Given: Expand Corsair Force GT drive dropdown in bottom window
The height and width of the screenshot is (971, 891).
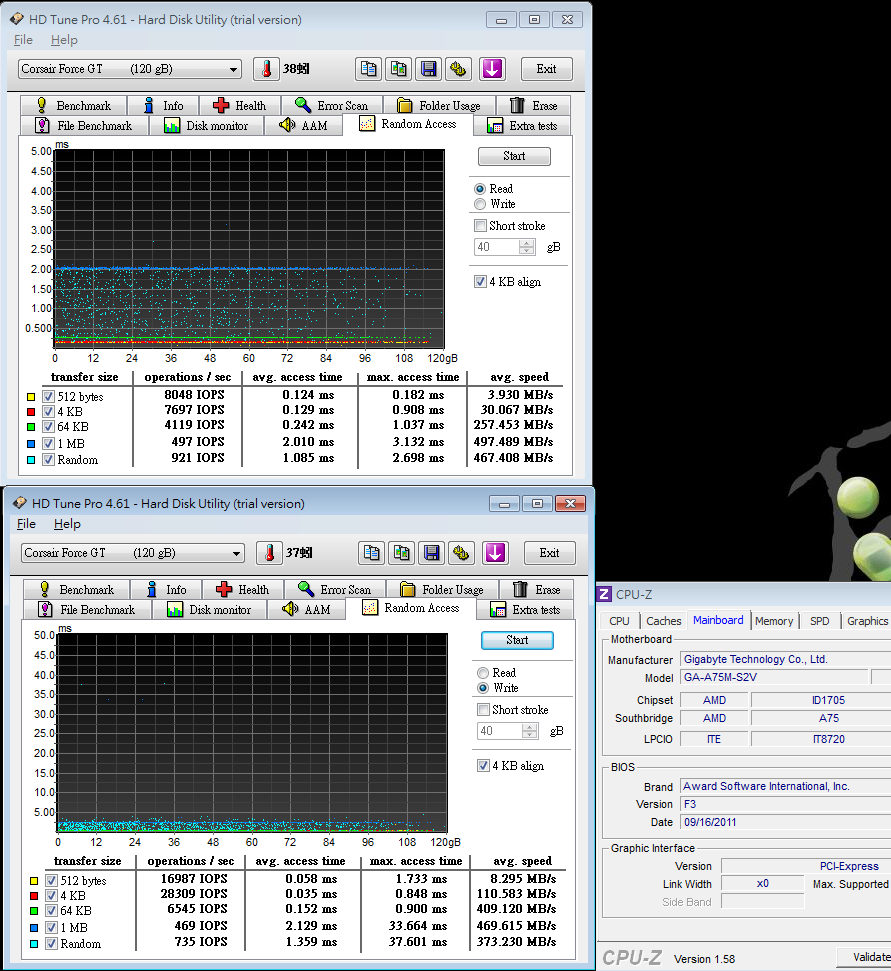Looking at the screenshot, I should [236, 553].
